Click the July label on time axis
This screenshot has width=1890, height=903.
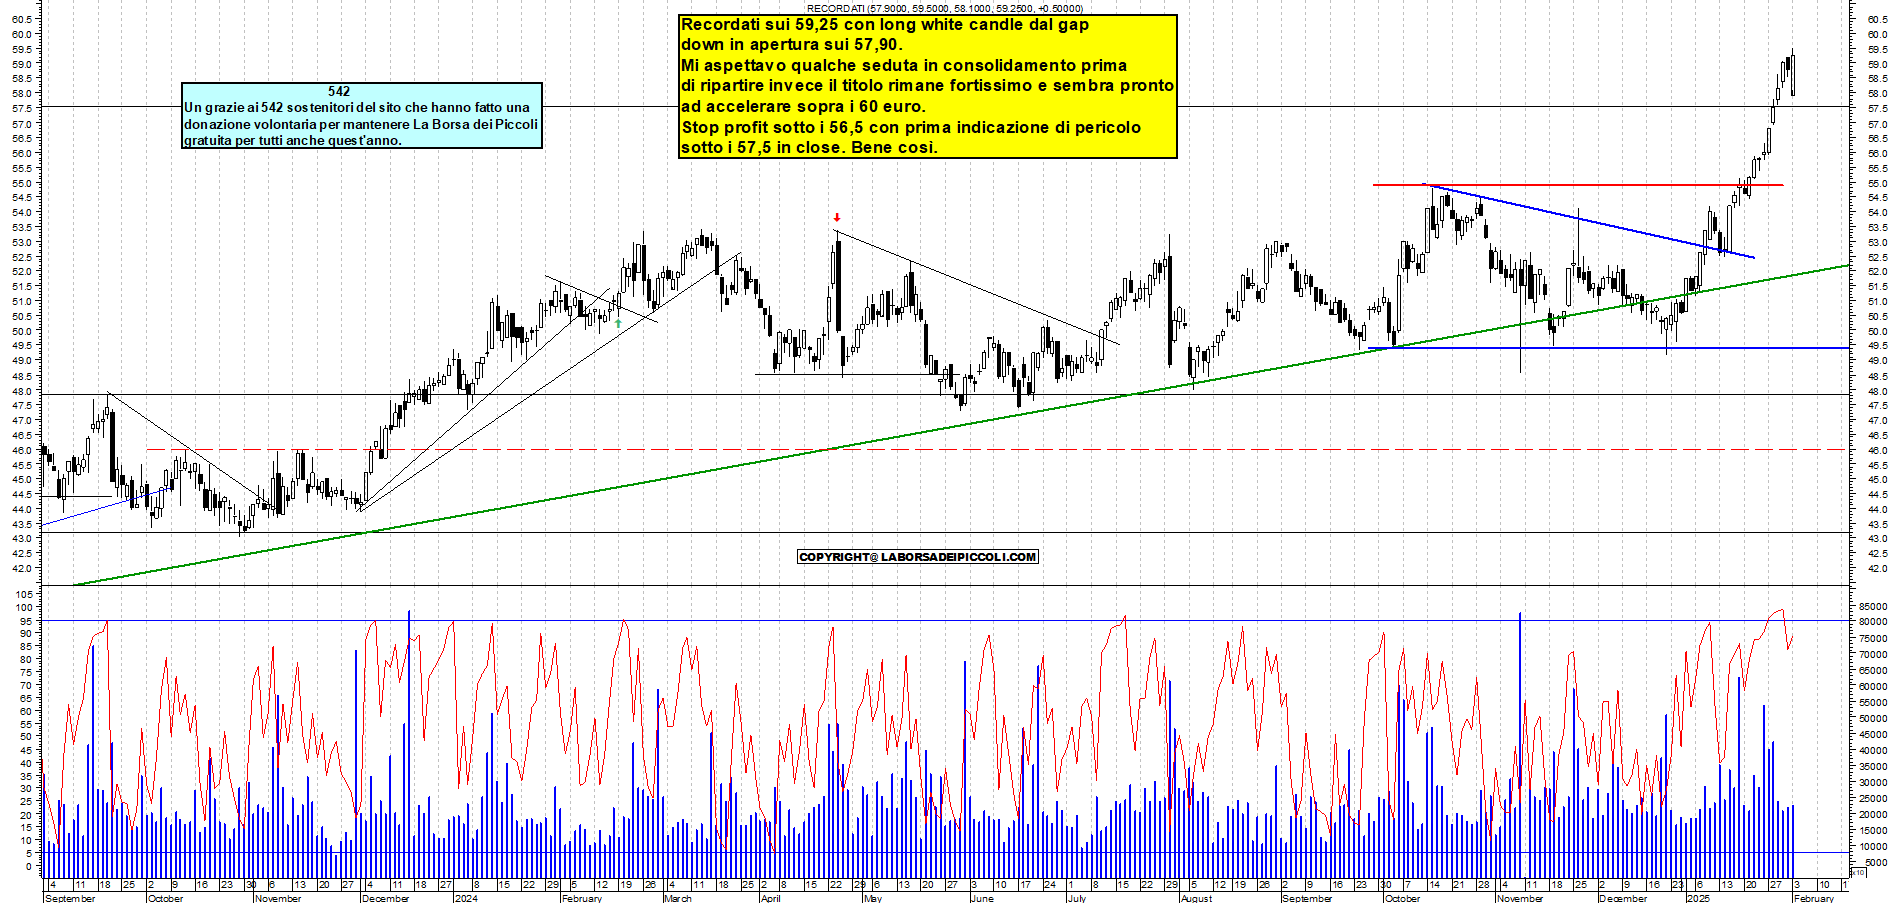(1077, 898)
